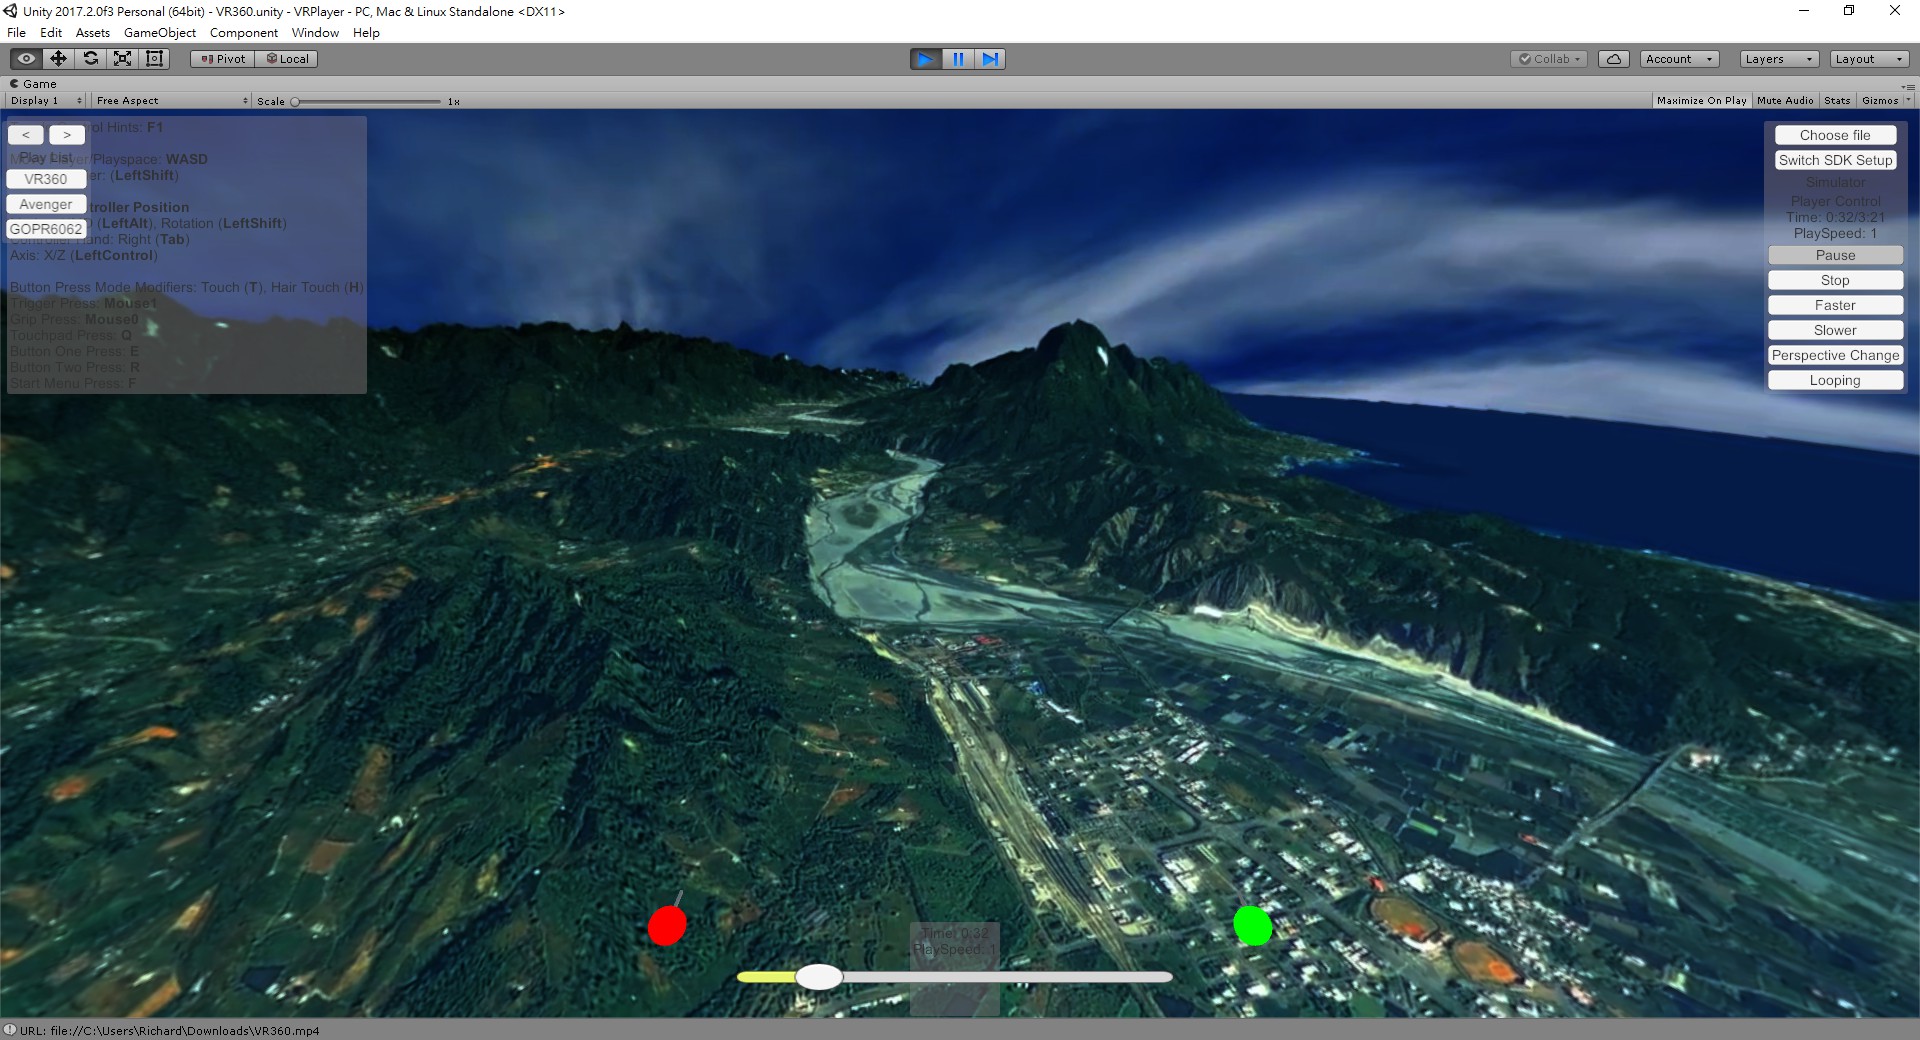Open the Account dropdown
Image resolution: width=1920 pixels, height=1040 pixels.
point(1679,59)
